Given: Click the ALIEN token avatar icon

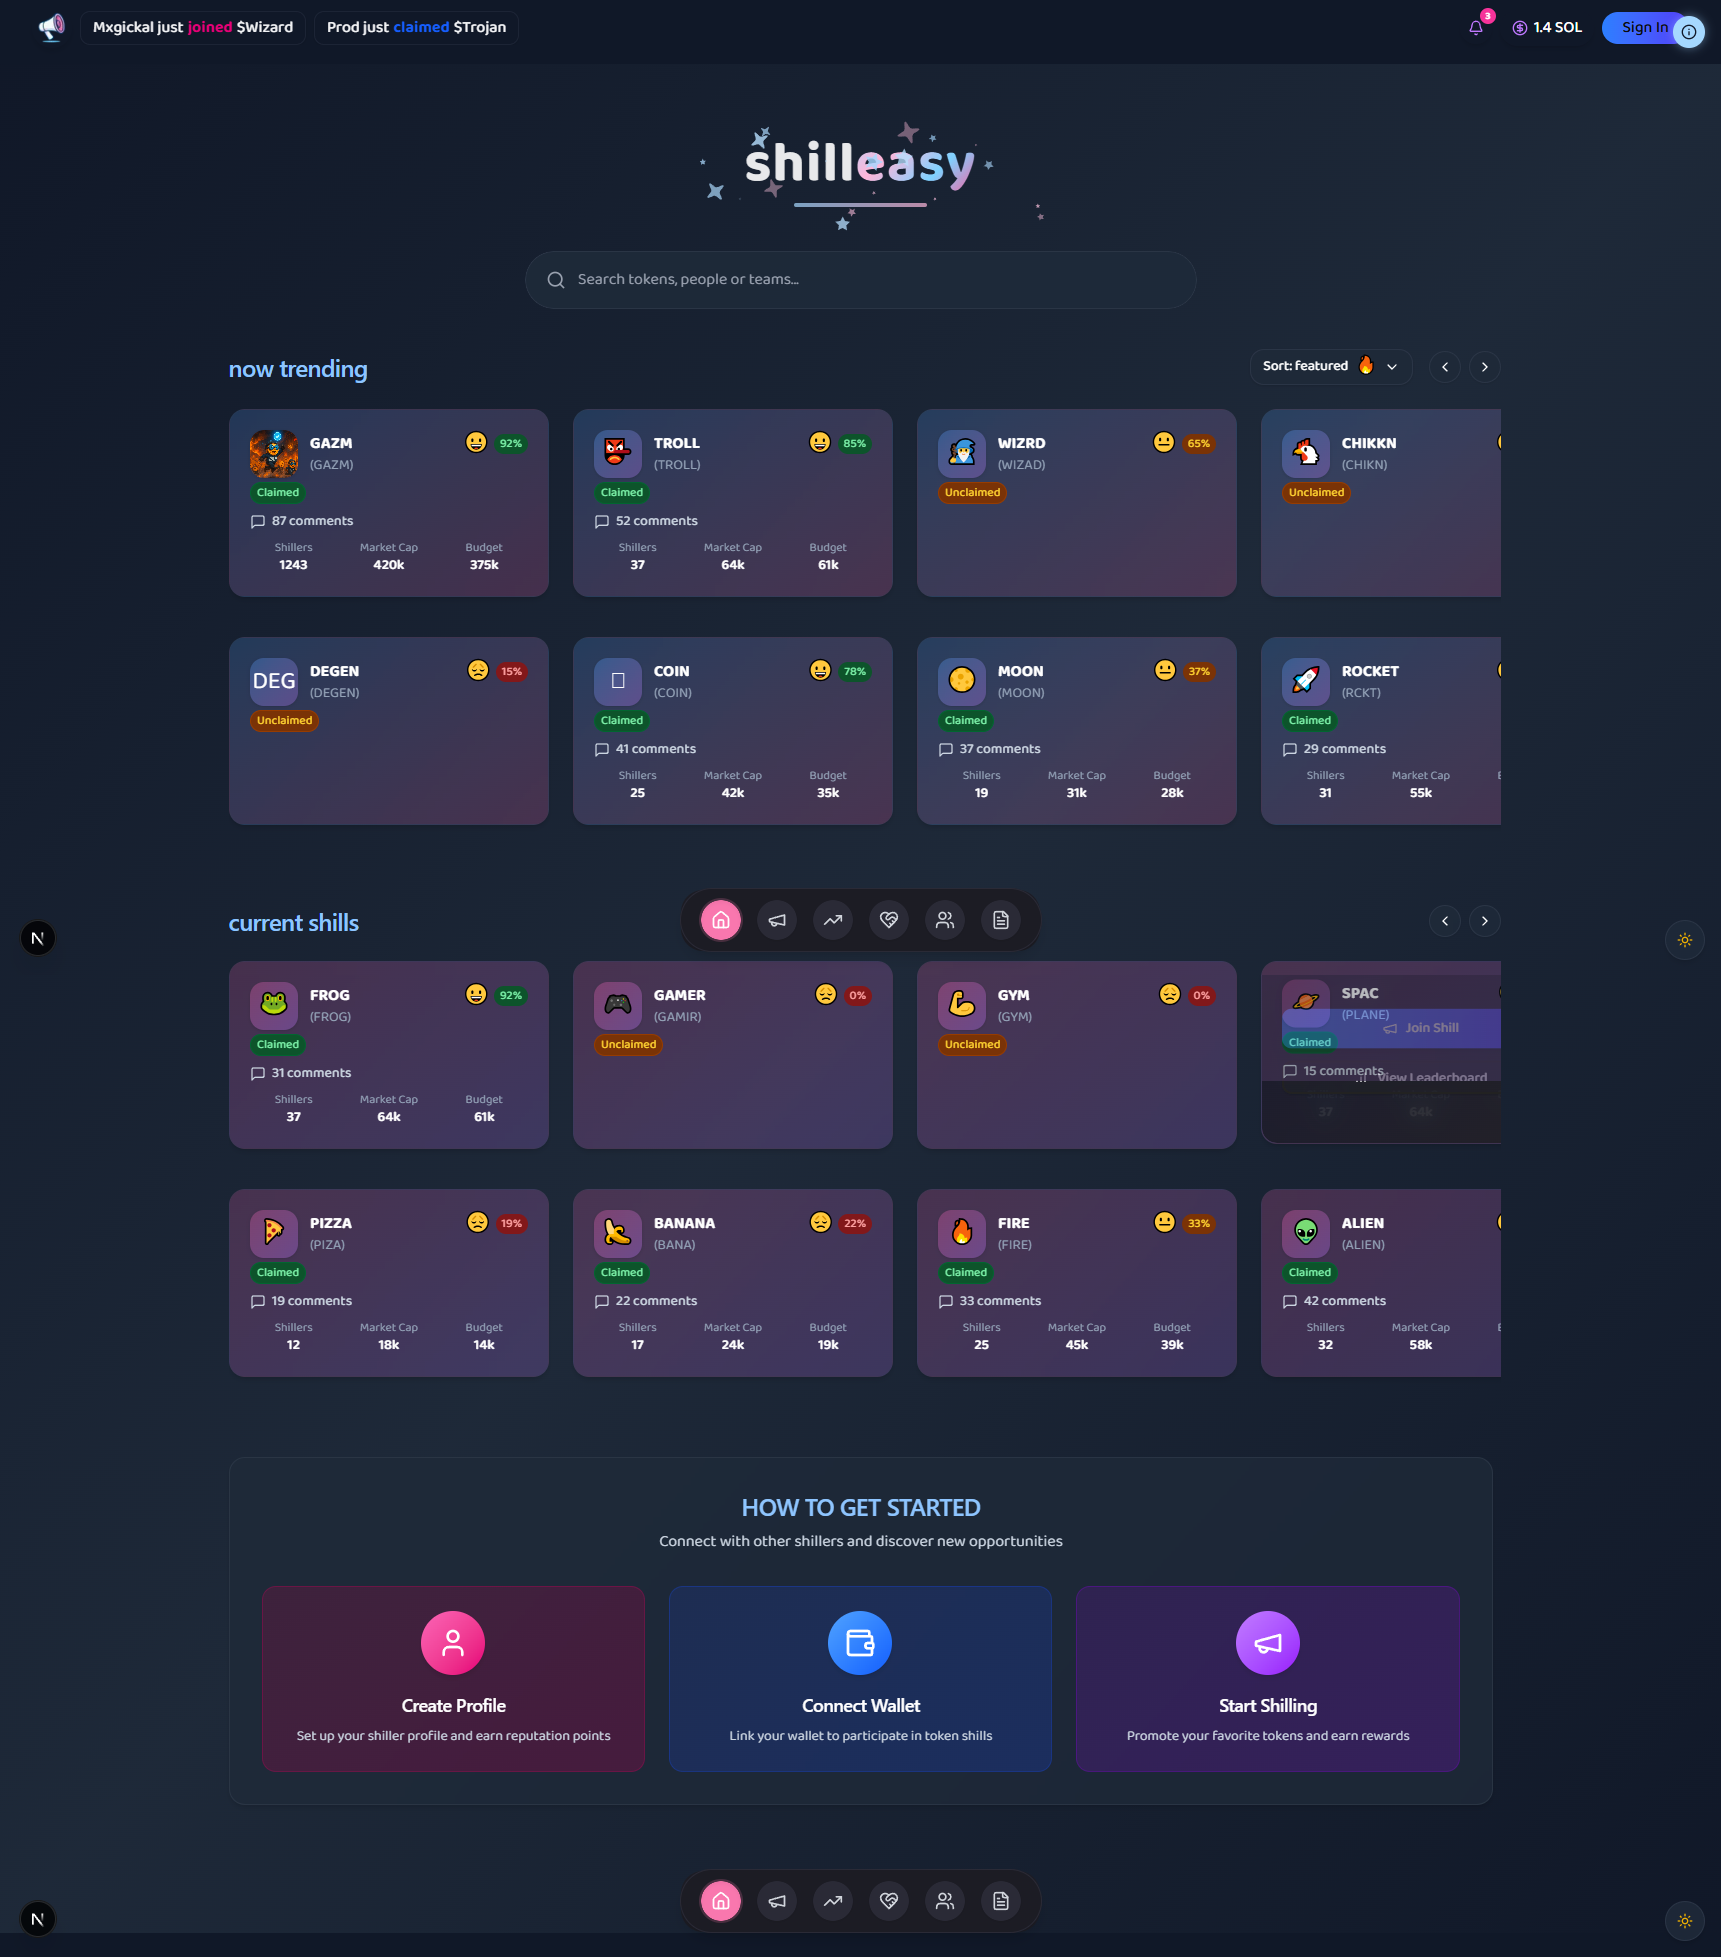Looking at the screenshot, I should pos(1306,1234).
